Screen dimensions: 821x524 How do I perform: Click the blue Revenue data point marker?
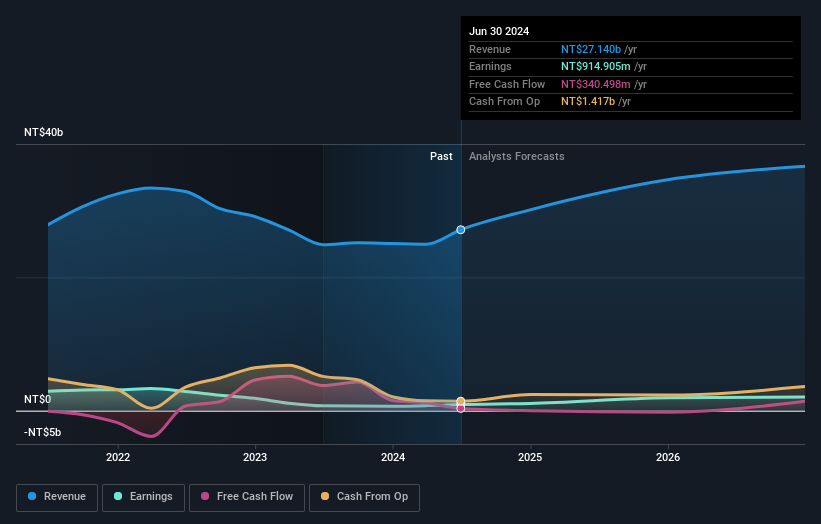tap(461, 230)
